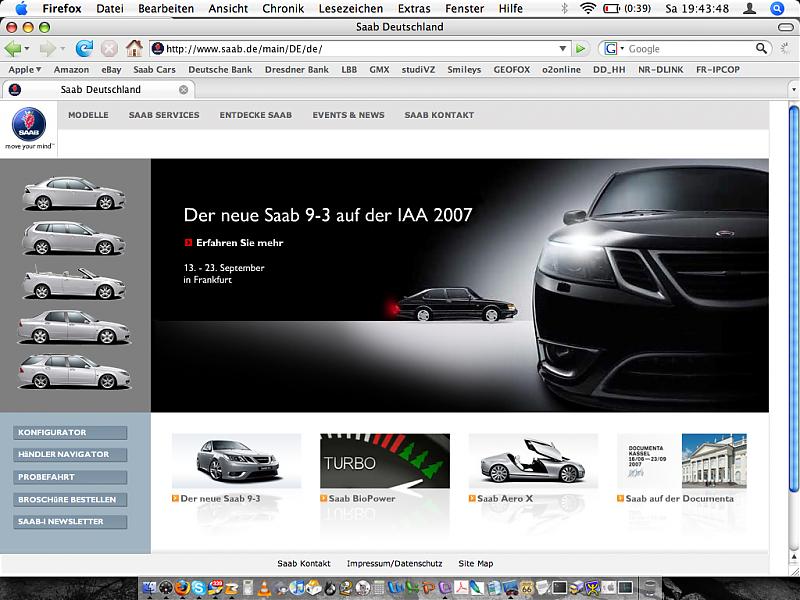The image size is (800, 600).
Task: Open the Forward button history dropdown arrow
Action: (62, 49)
